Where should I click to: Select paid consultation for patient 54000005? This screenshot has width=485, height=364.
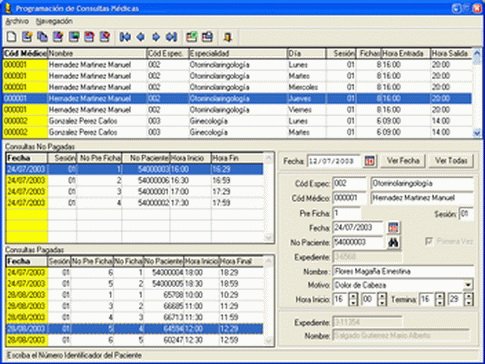(135, 284)
